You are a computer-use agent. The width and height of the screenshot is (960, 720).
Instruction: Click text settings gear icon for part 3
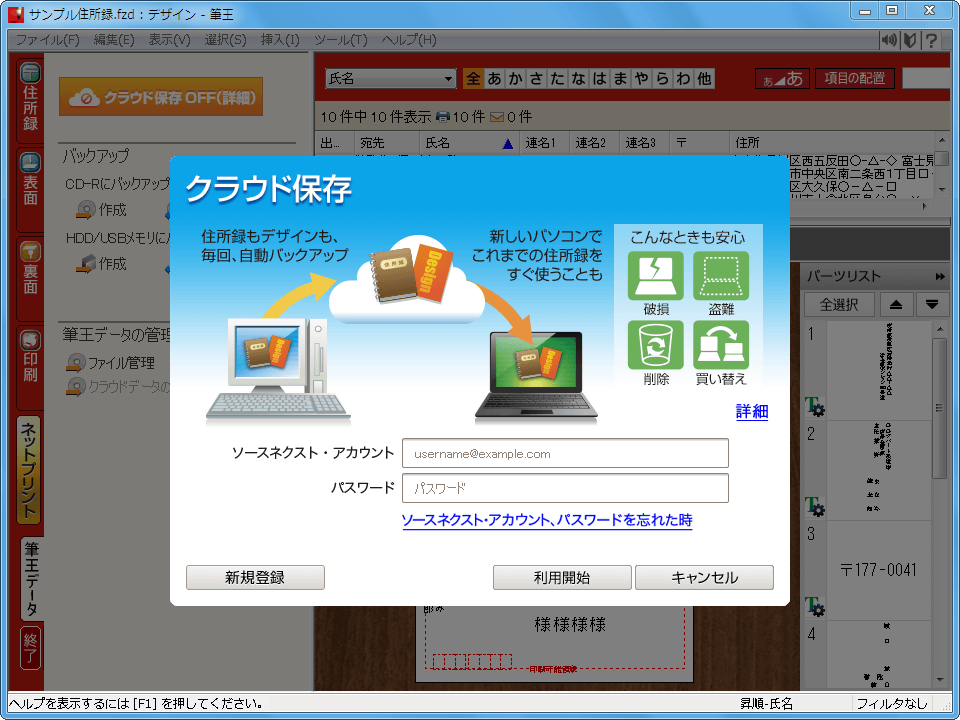[815, 607]
